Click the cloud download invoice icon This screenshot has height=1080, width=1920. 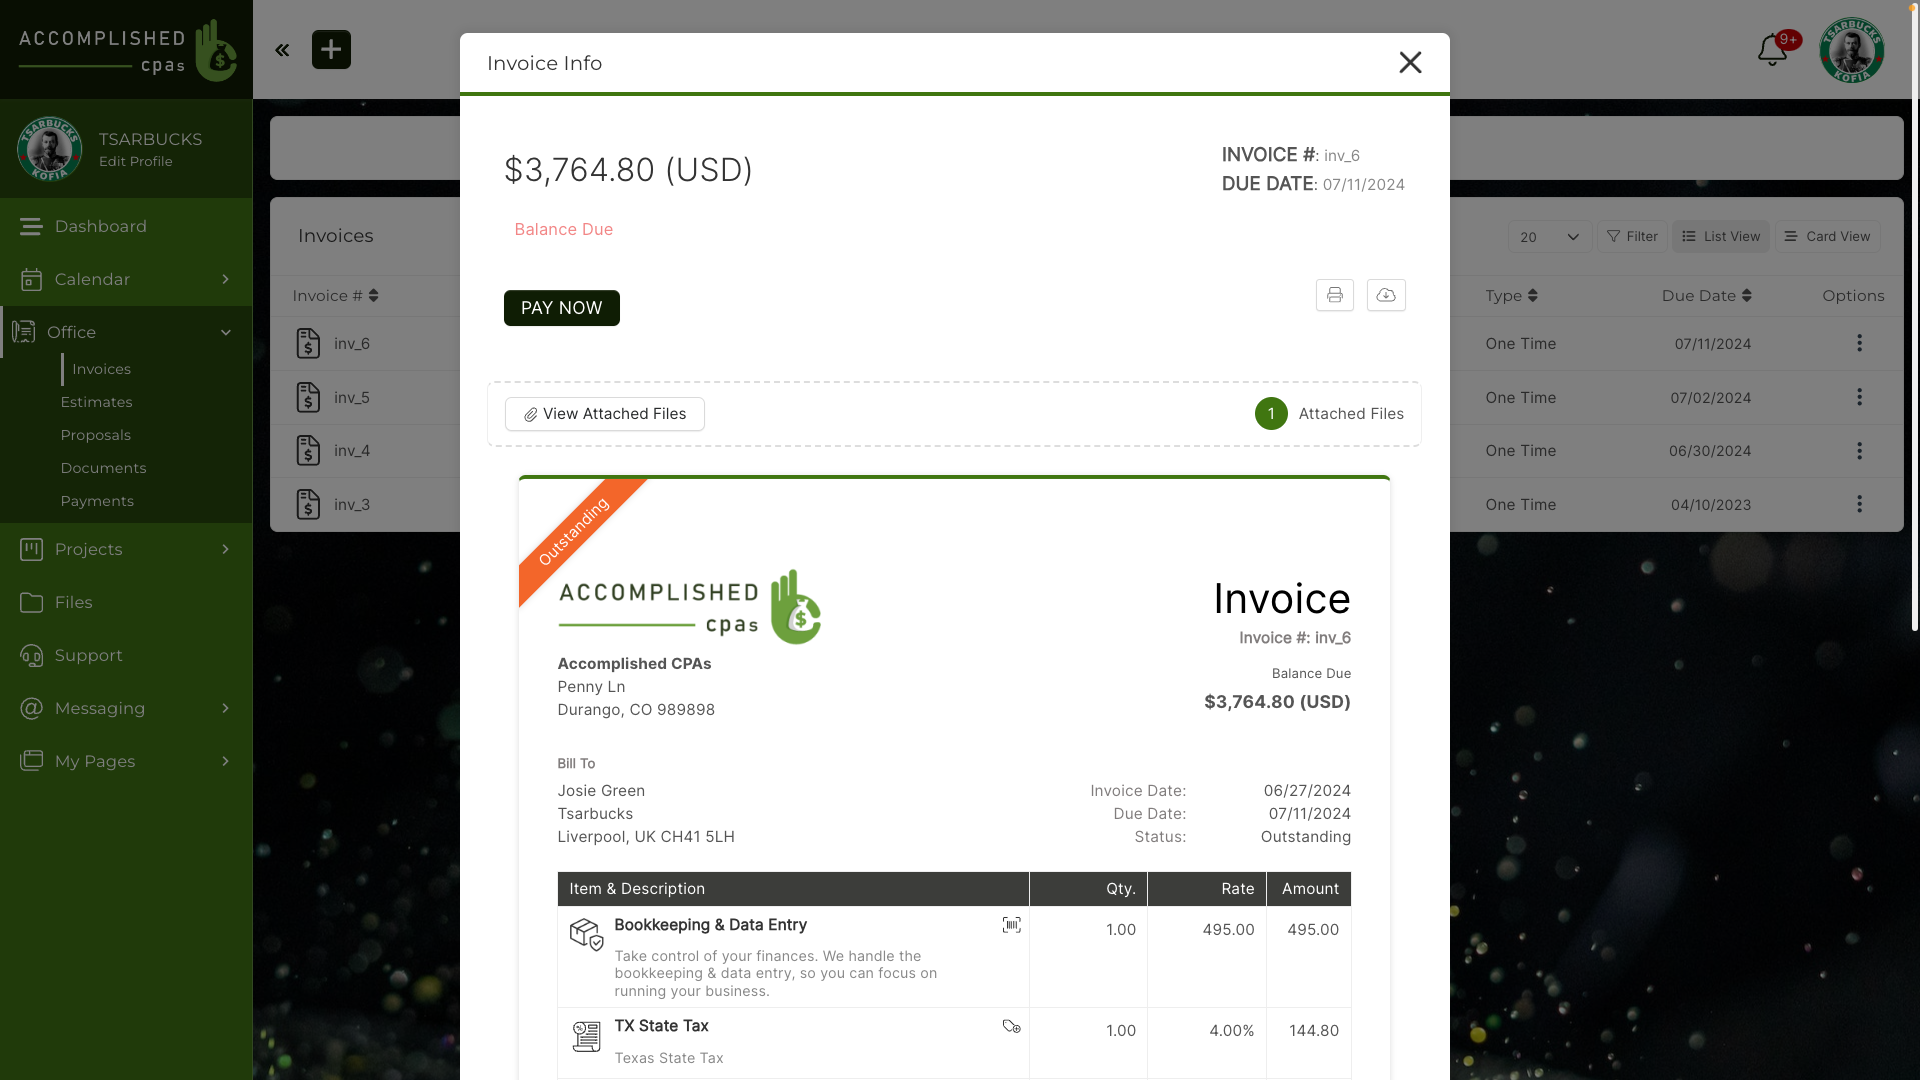tap(1386, 295)
